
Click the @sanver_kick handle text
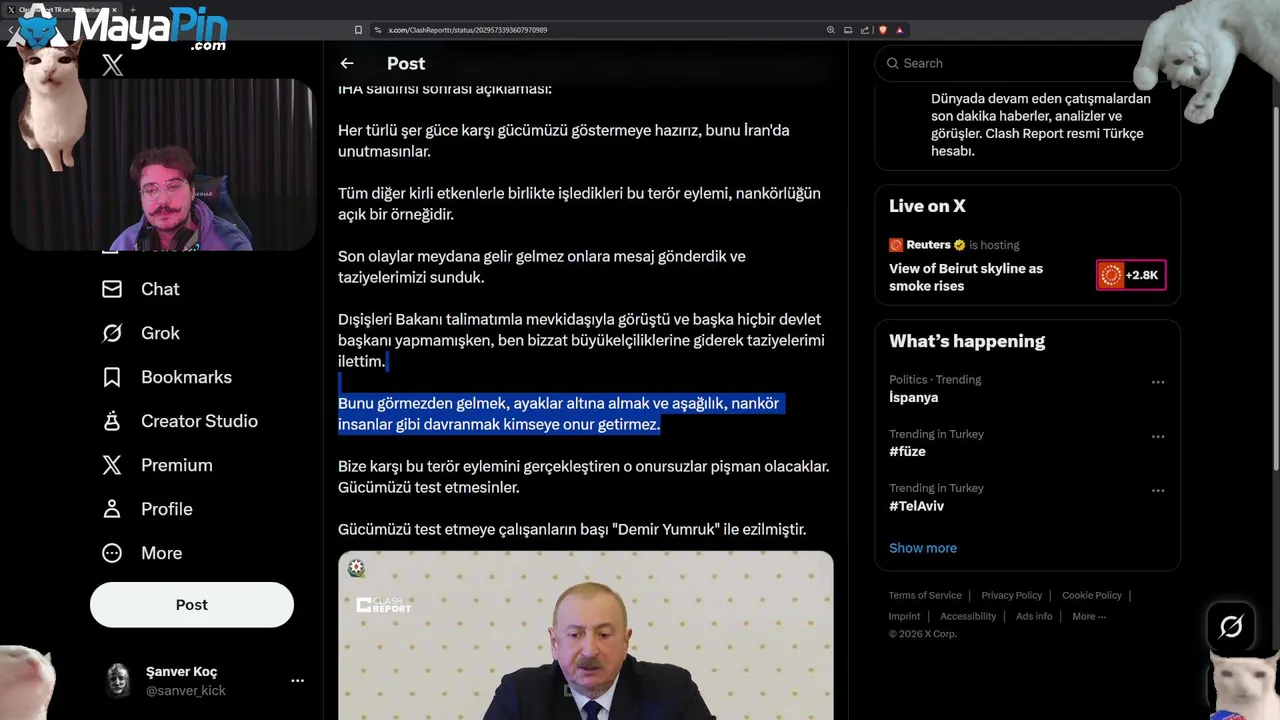pyautogui.click(x=186, y=690)
